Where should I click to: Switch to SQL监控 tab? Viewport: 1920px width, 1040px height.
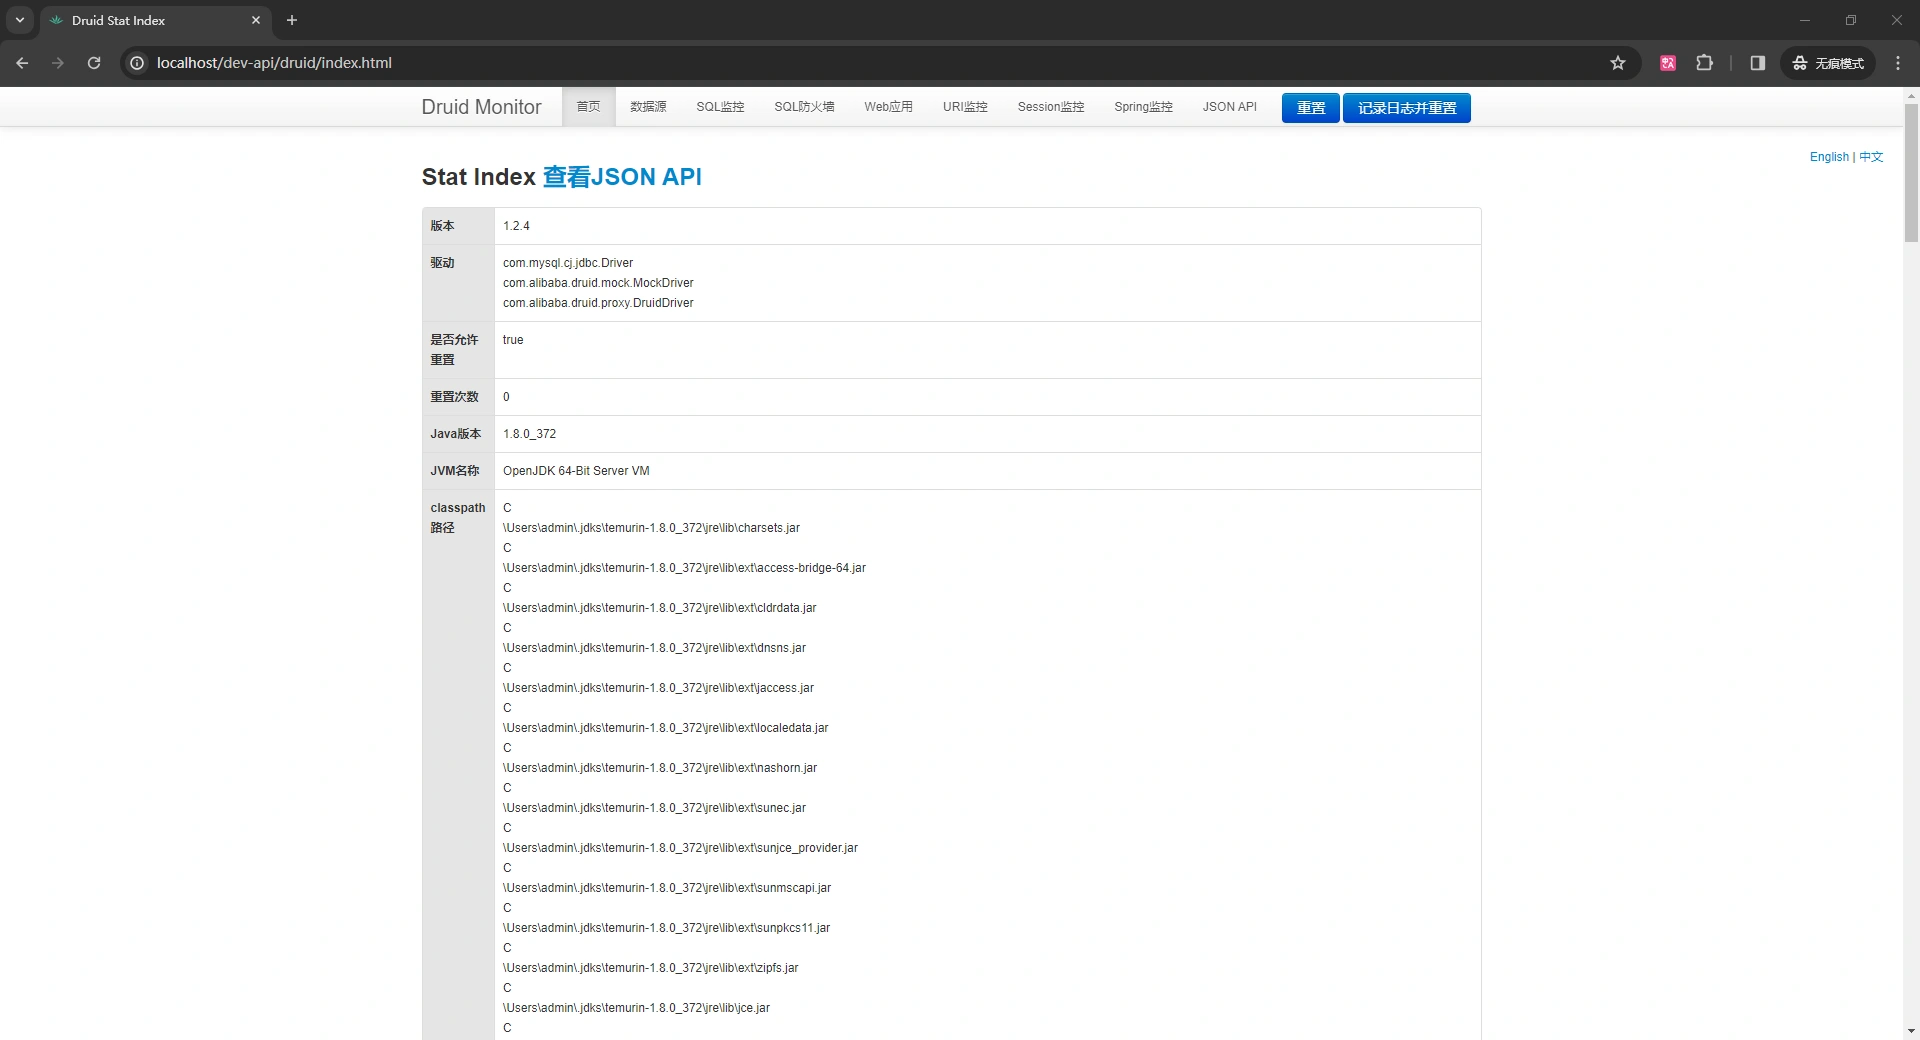click(x=720, y=107)
